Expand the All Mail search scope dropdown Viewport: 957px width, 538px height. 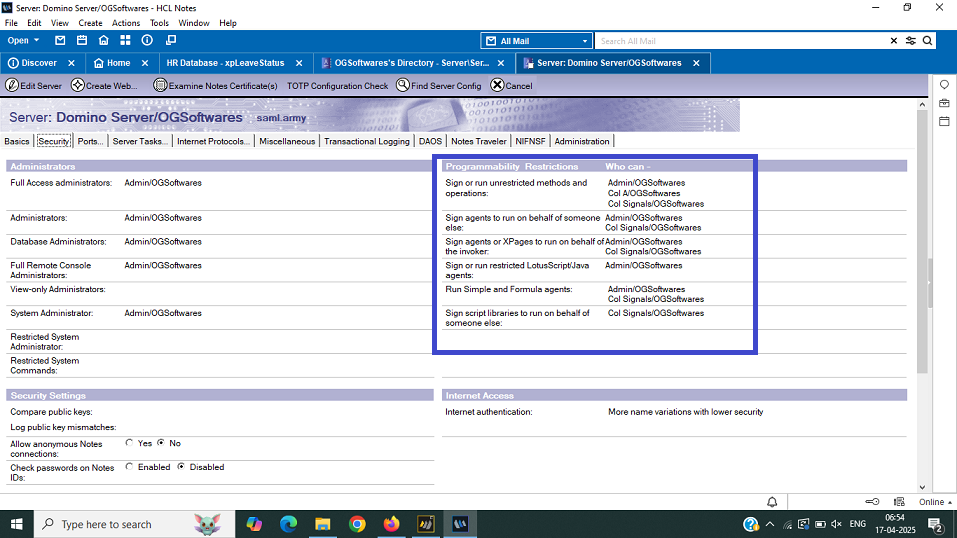tap(584, 41)
